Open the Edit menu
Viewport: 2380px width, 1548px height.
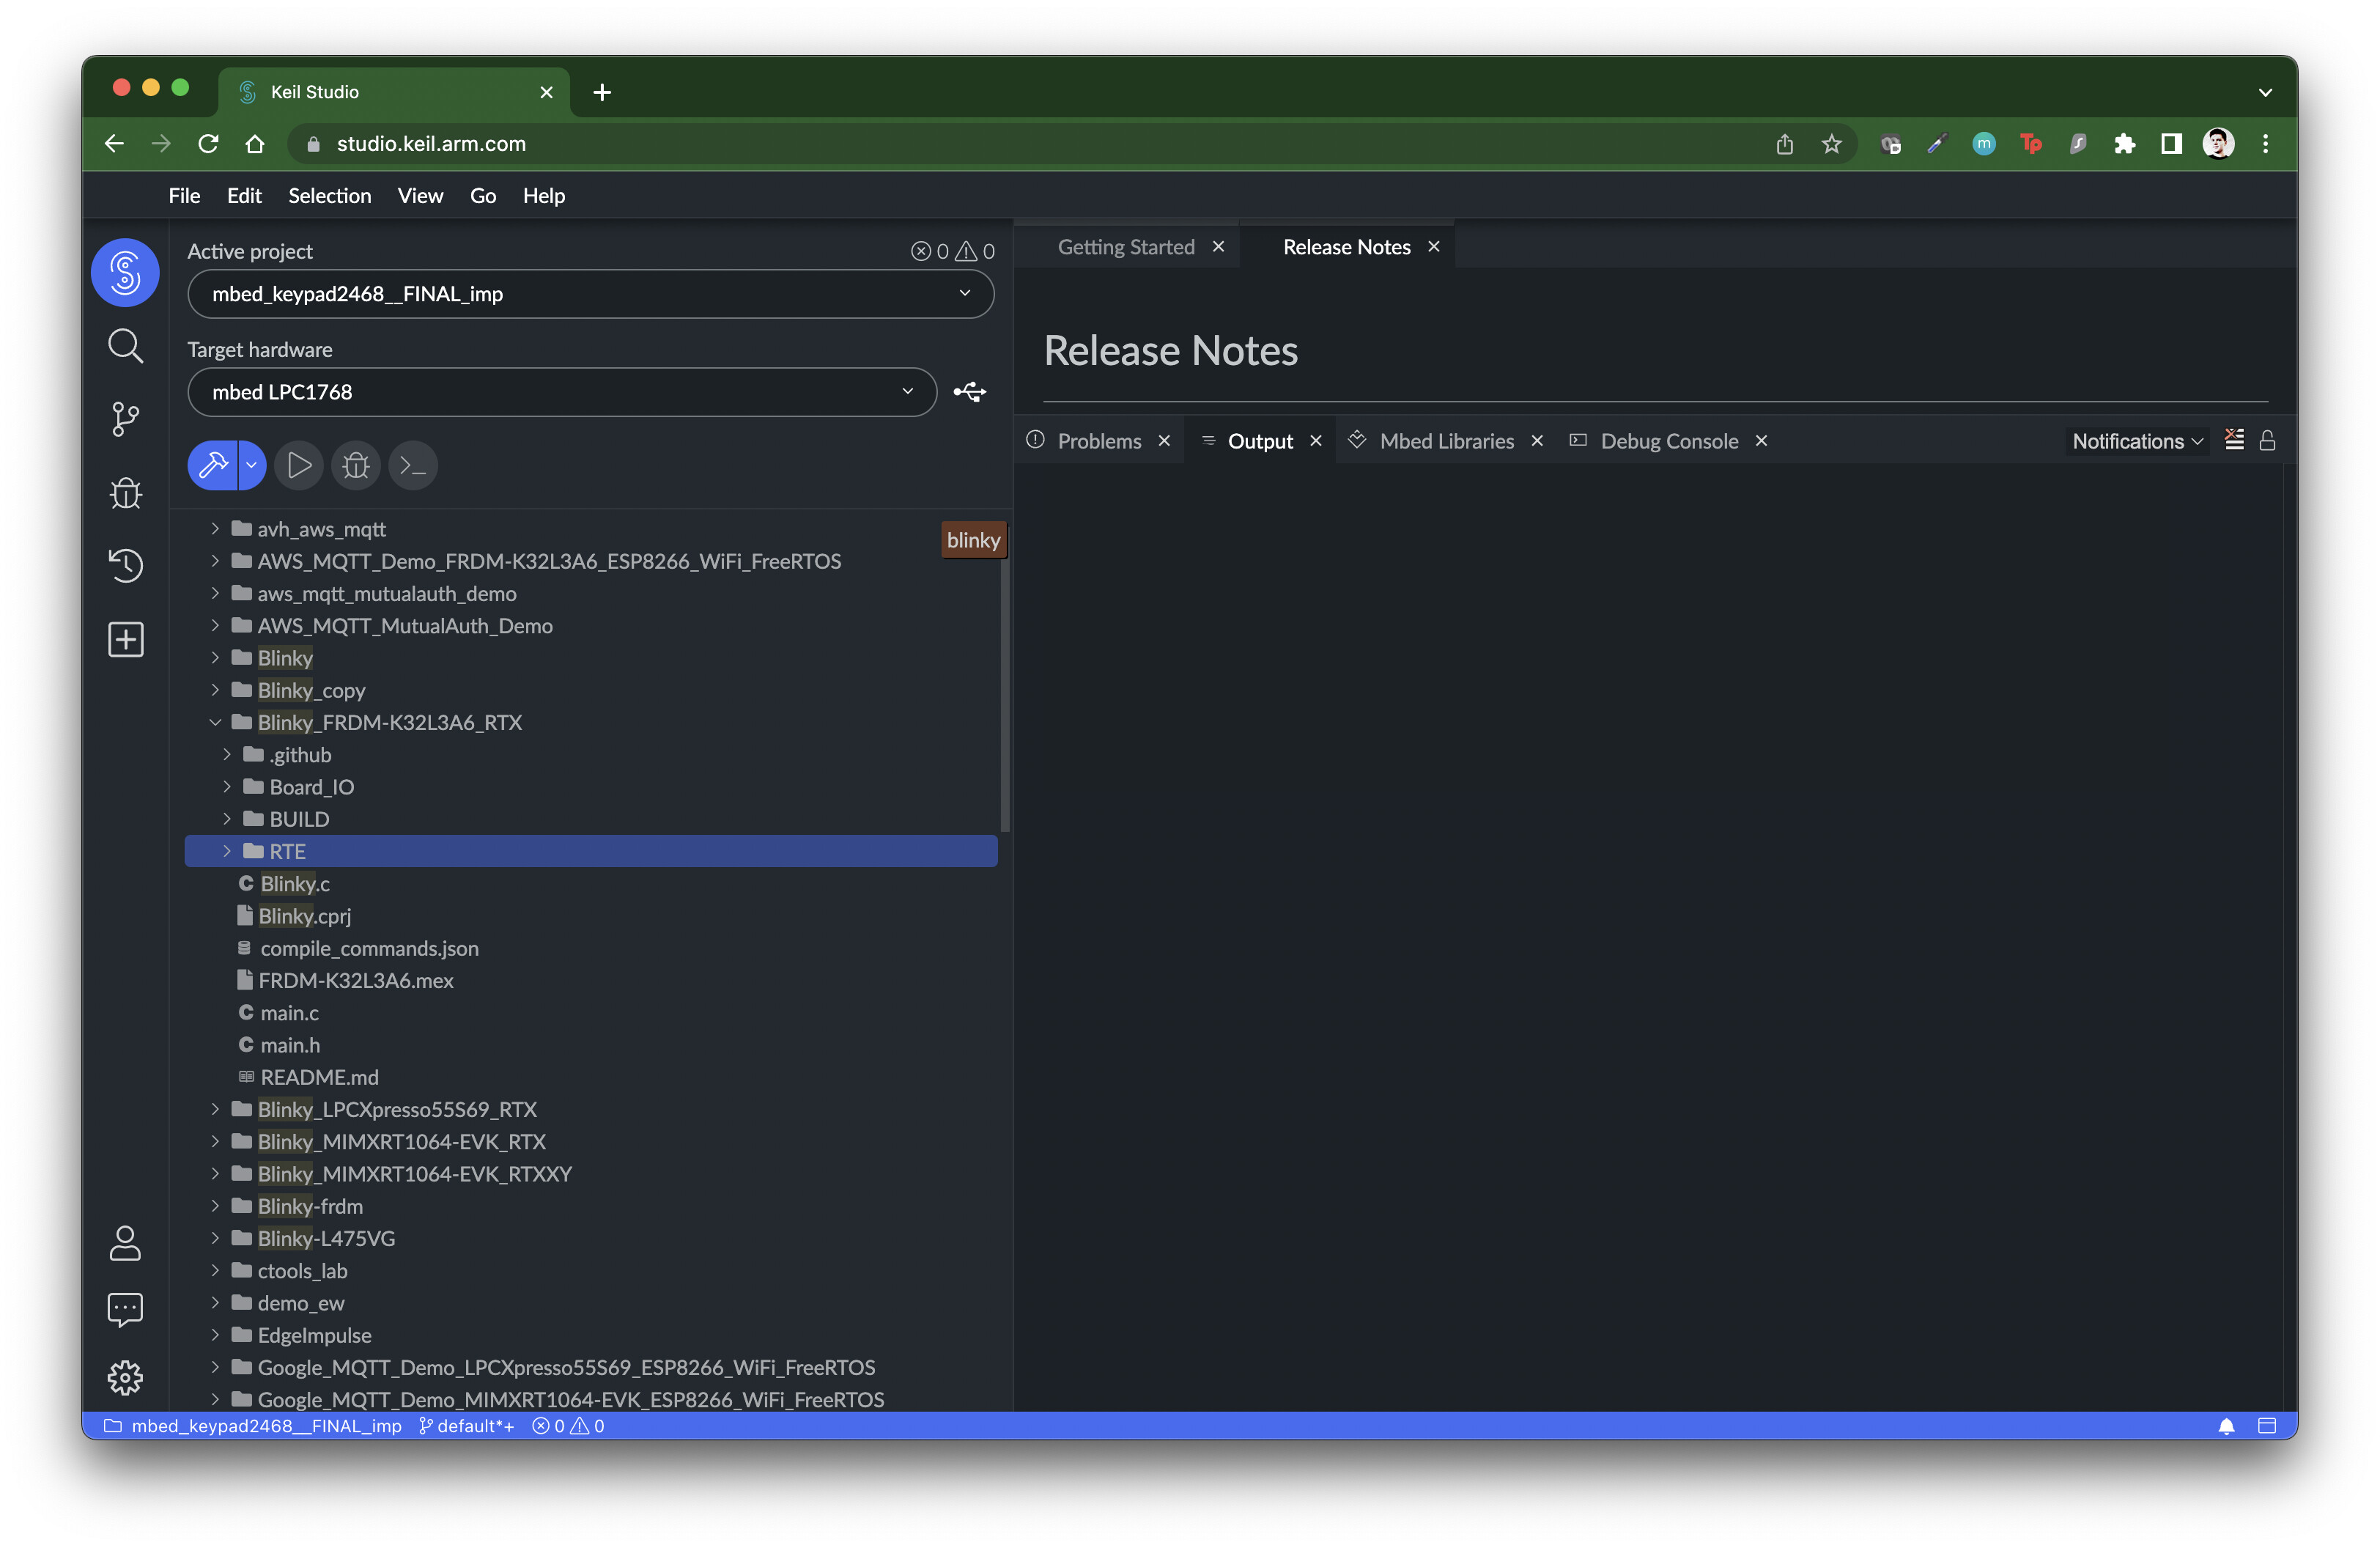pos(244,195)
